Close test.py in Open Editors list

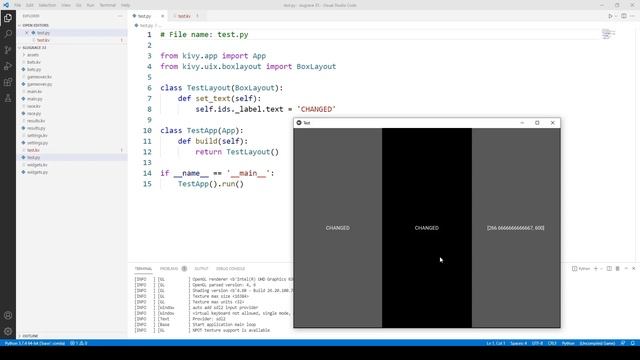(27, 33)
